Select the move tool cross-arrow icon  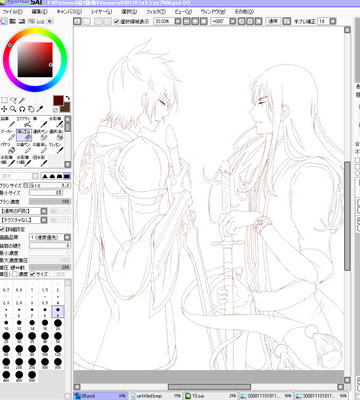pyautogui.click(x=4, y=109)
